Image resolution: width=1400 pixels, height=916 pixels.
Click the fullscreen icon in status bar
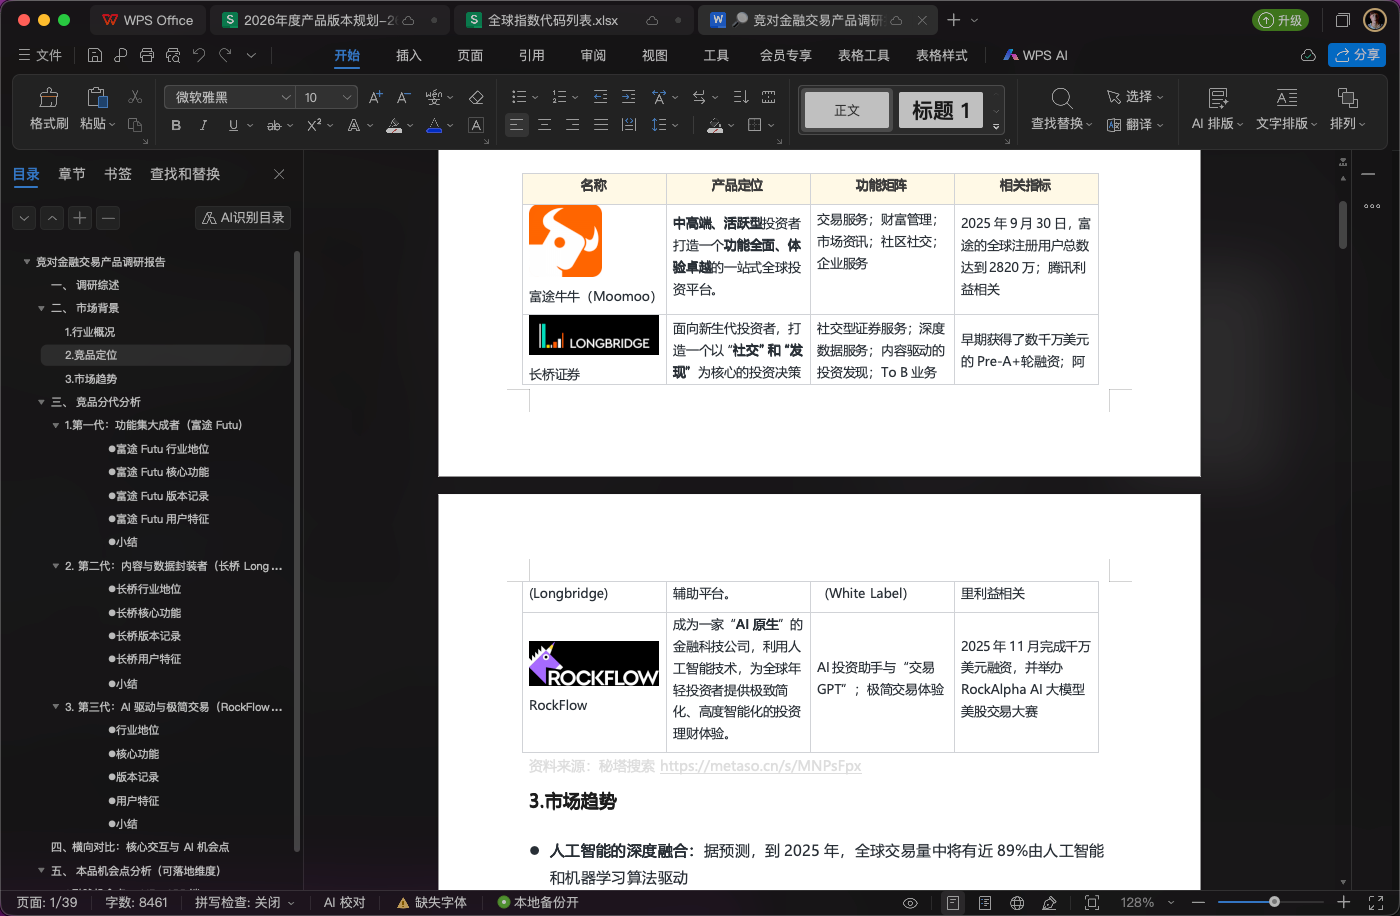coord(1376,903)
